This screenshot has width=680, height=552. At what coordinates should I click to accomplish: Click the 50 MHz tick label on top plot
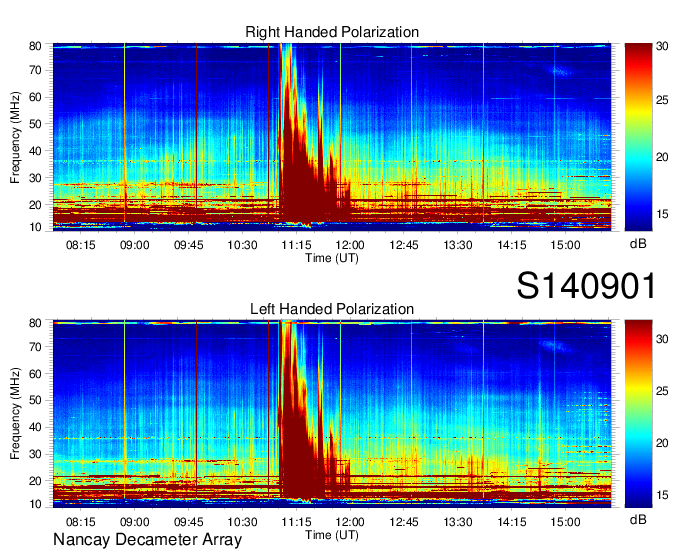(35, 124)
